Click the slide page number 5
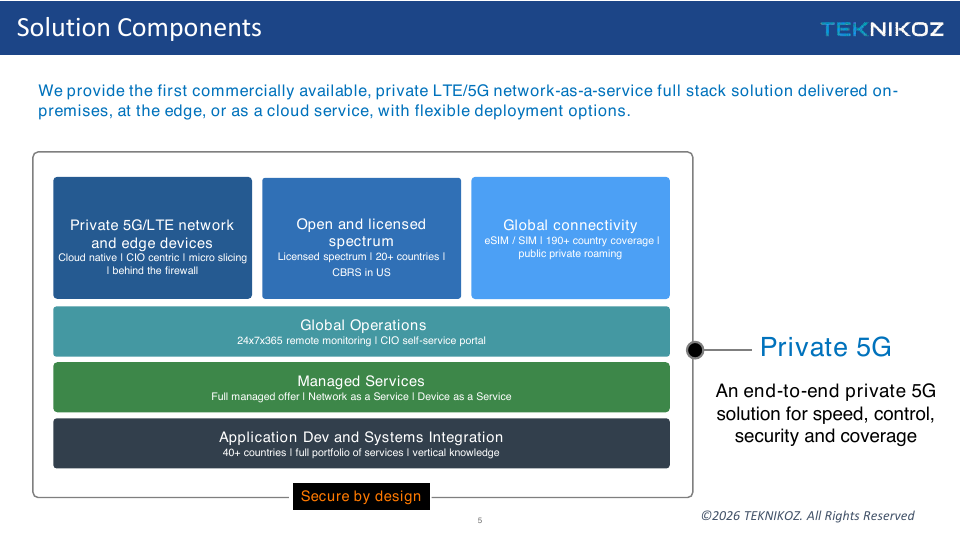 click(480, 520)
